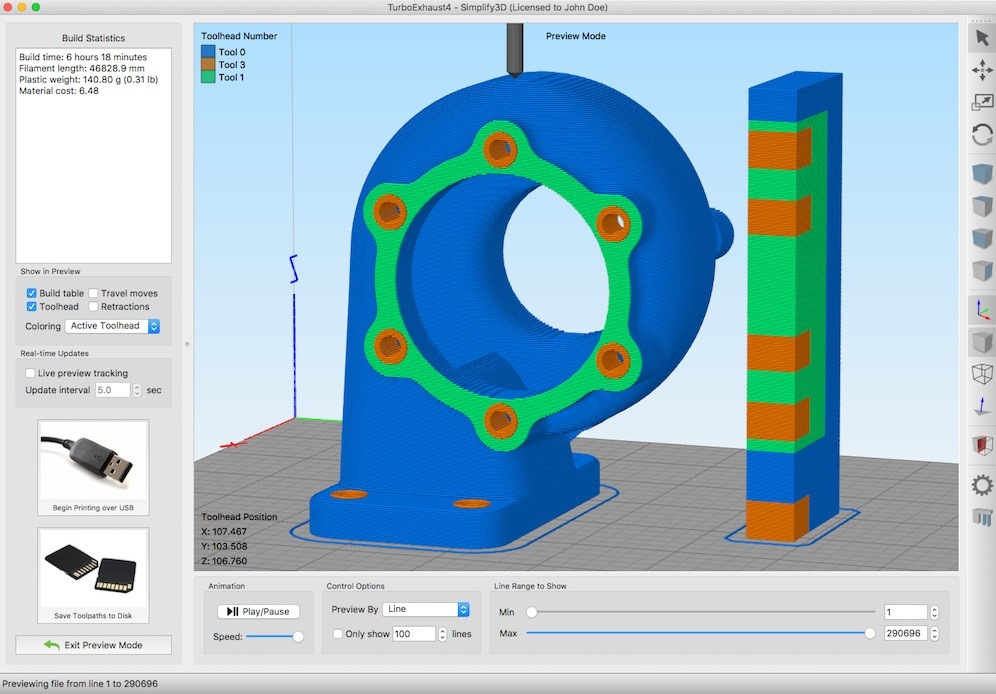Click the Update interval input field
This screenshot has height=694, width=996.
point(113,390)
